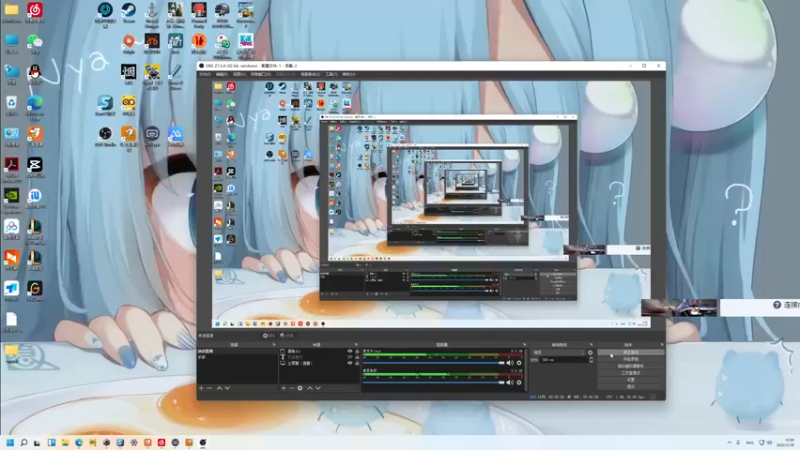The image size is (800, 450).
Task: Open scene transition type dropdown
Action: click(559, 353)
